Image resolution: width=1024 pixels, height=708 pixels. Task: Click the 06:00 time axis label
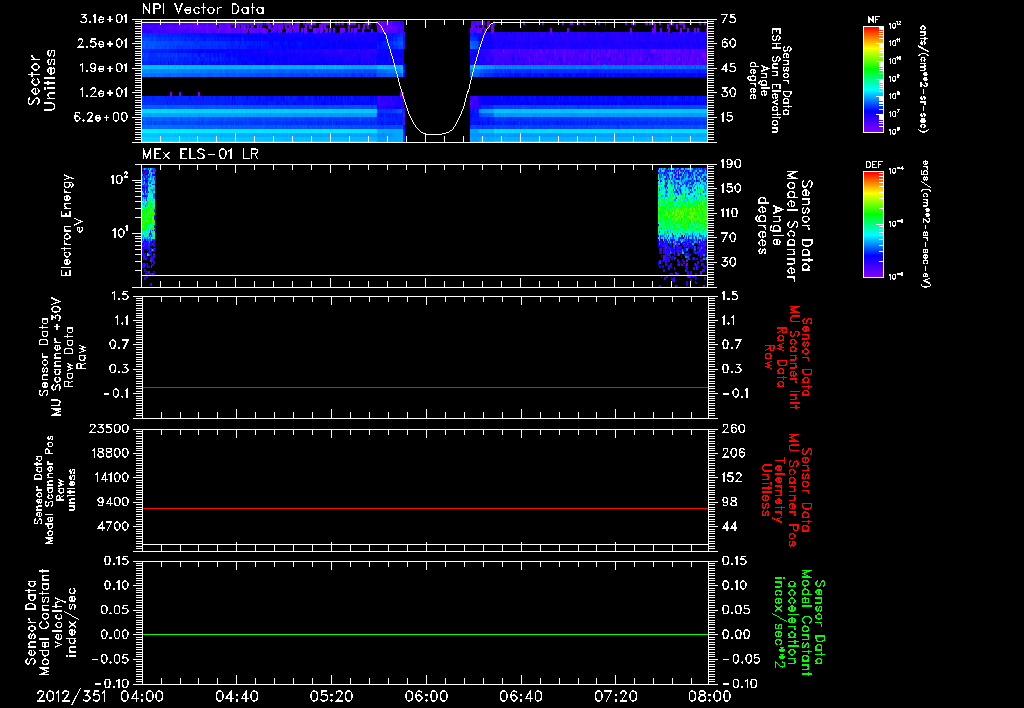click(426, 696)
